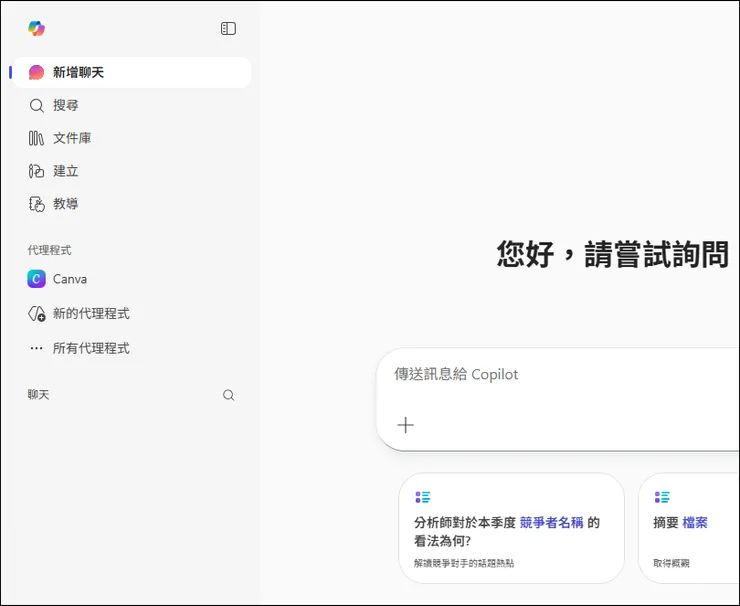Open 文件庫 library page
Image resolution: width=740 pixels, height=606 pixels.
click(x=133, y=138)
